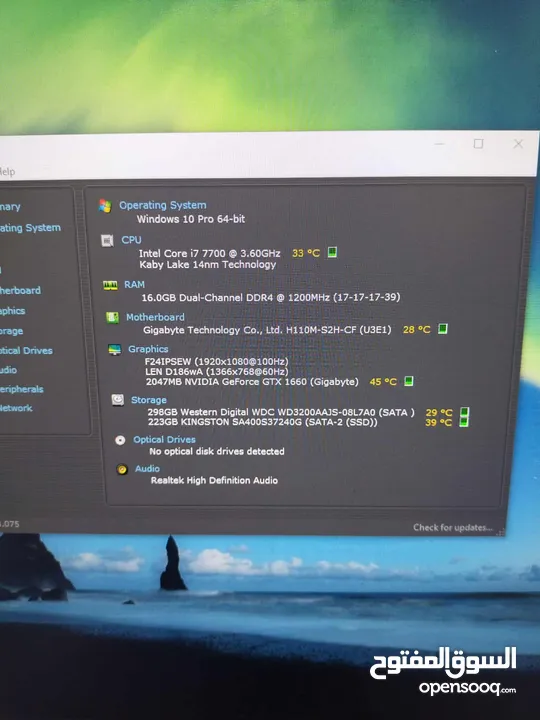Image resolution: width=540 pixels, height=720 pixels.
Task: Open the Motherboard section heading
Action: click(x=155, y=317)
